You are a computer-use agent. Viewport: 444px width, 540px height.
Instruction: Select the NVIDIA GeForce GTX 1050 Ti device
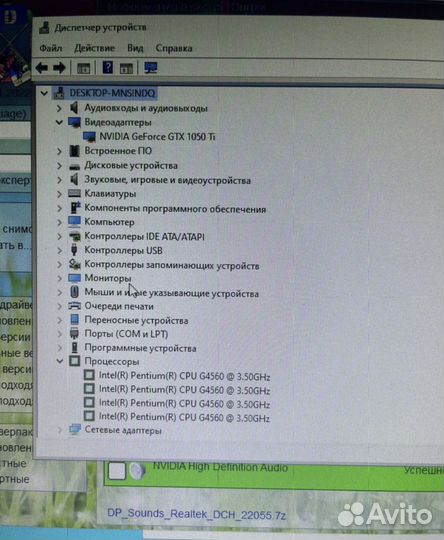(157, 137)
